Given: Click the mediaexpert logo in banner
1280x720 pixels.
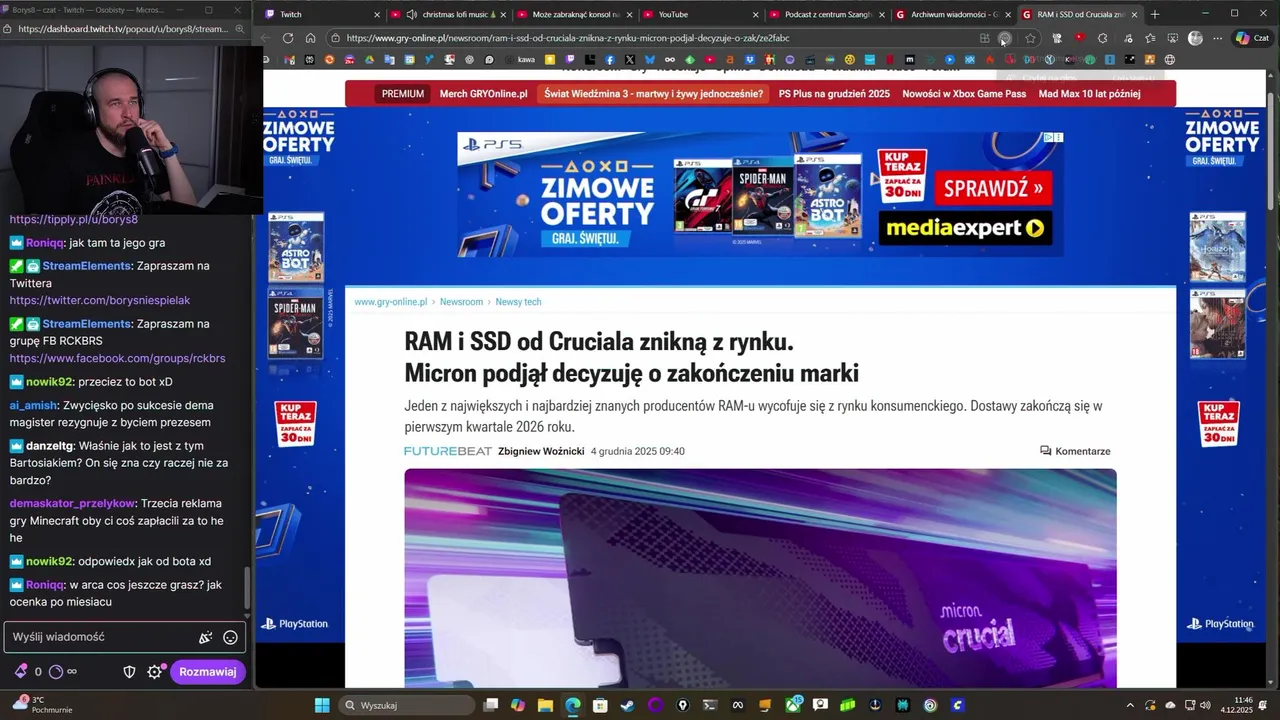Looking at the screenshot, I should tap(966, 228).
